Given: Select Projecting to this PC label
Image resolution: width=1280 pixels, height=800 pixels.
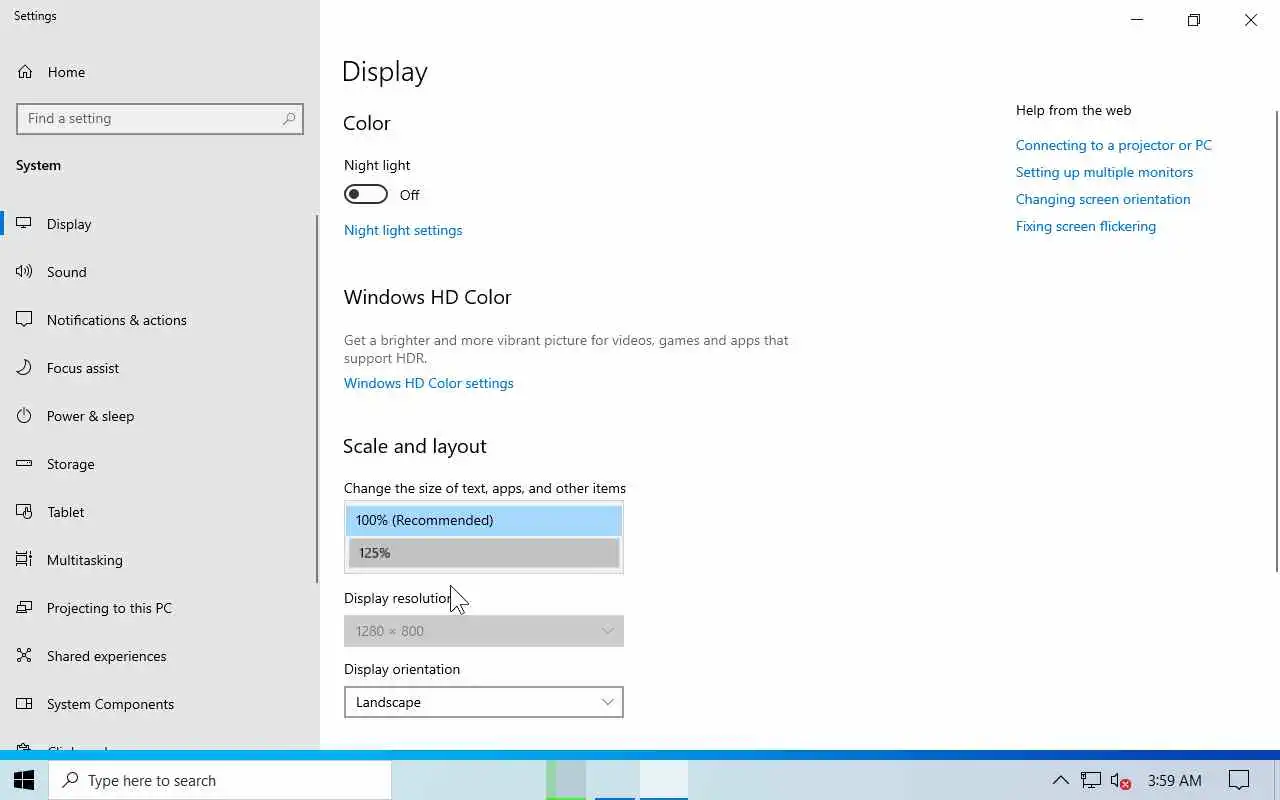Looking at the screenshot, I should coord(109,608).
